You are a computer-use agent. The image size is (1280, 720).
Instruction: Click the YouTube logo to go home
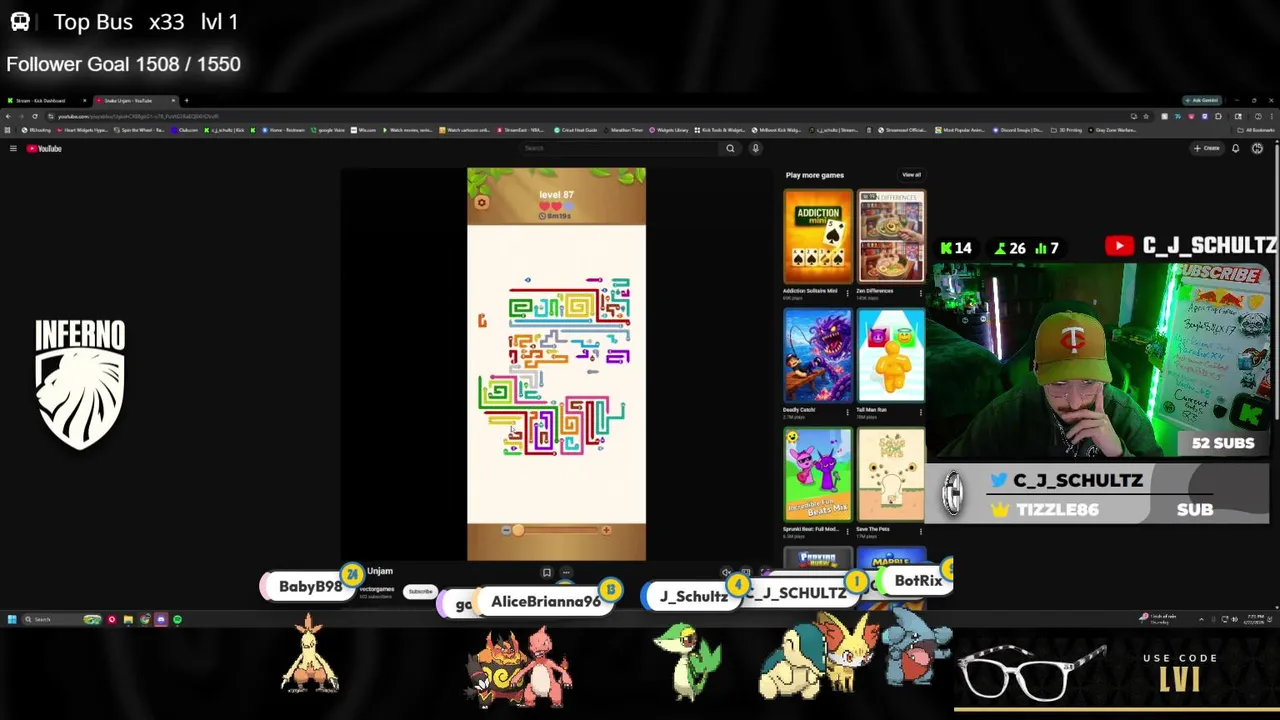(x=44, y=148)
